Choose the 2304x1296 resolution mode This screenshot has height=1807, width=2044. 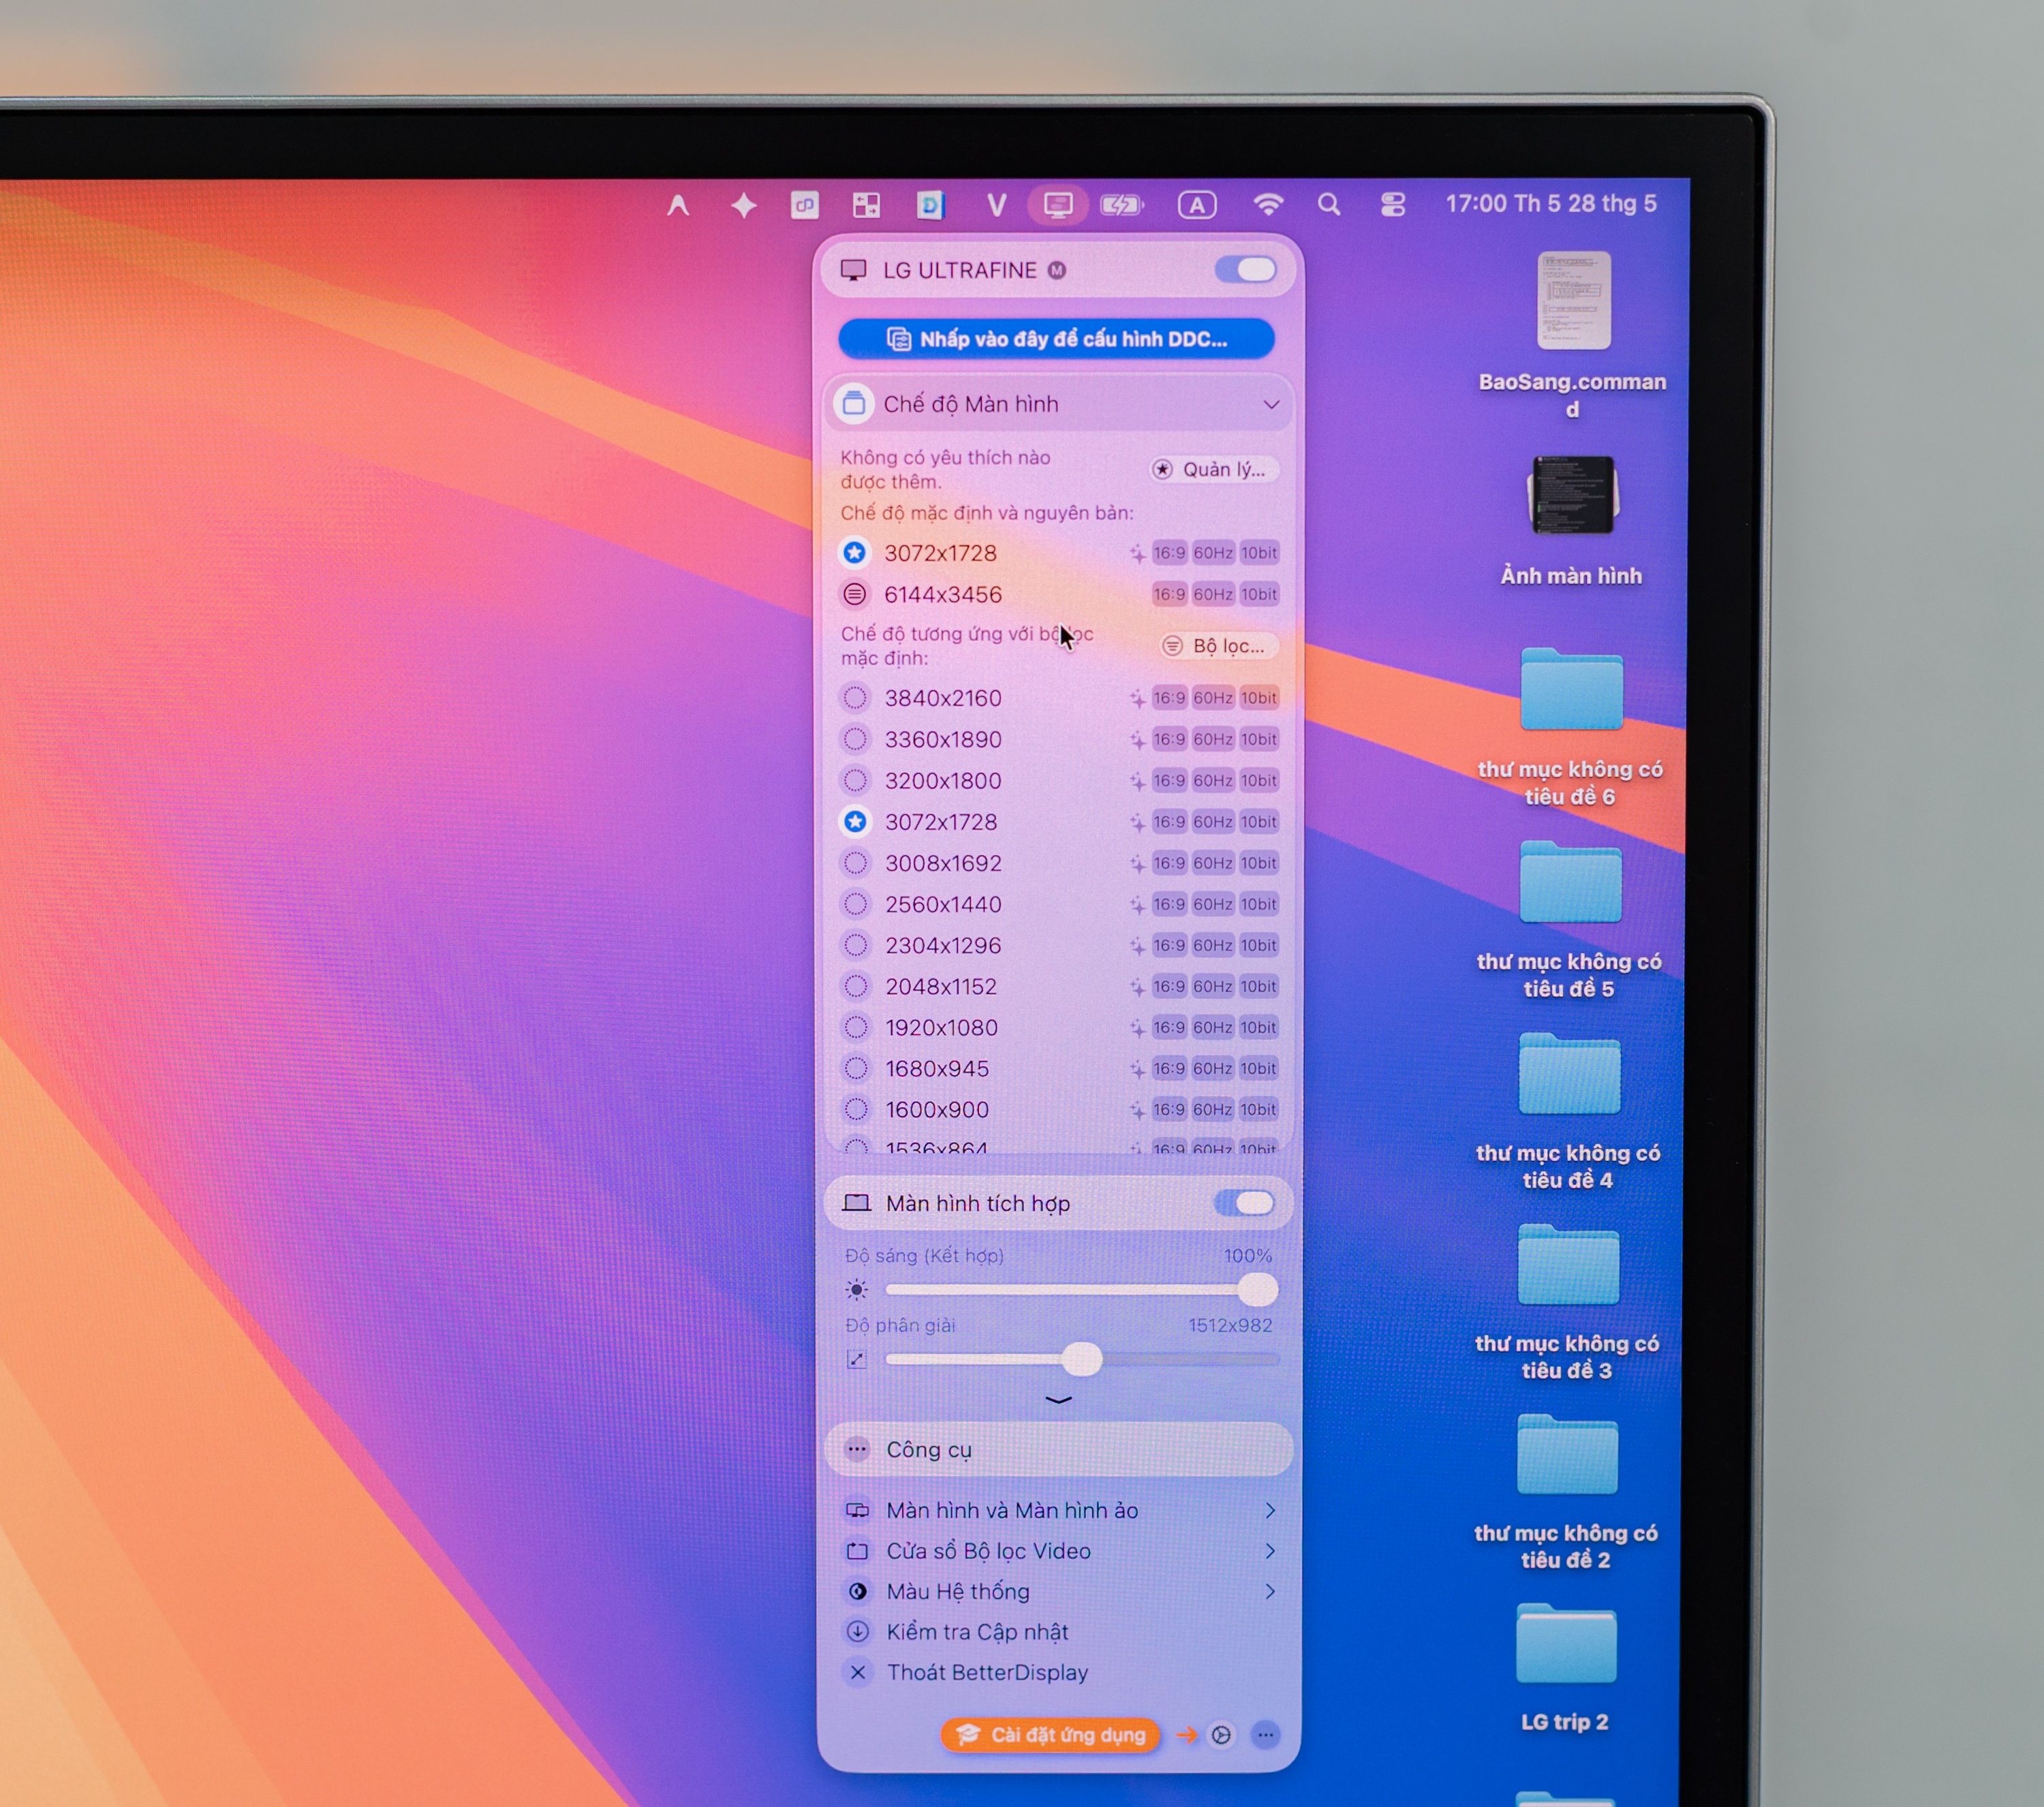[x=1059, y=945]
